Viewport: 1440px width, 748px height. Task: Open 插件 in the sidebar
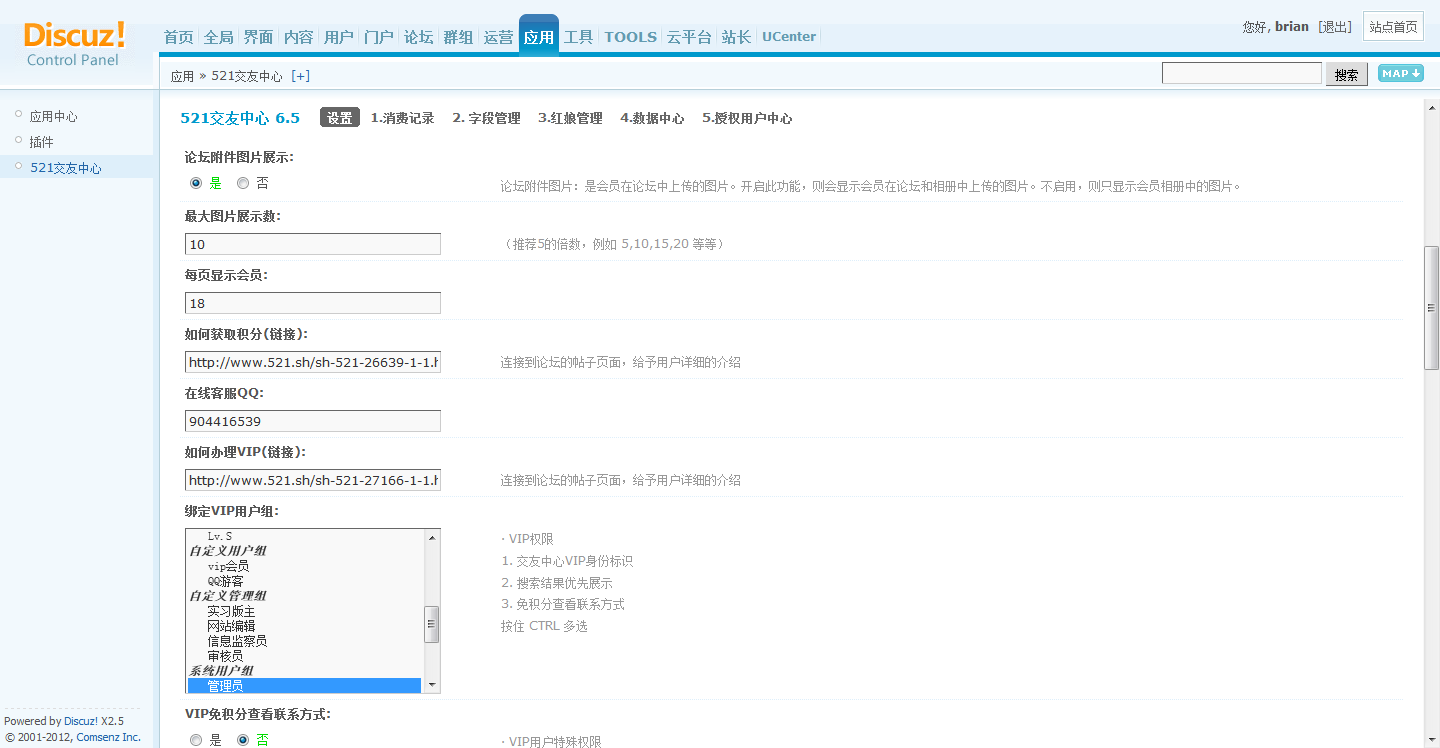tap(41, 142)
